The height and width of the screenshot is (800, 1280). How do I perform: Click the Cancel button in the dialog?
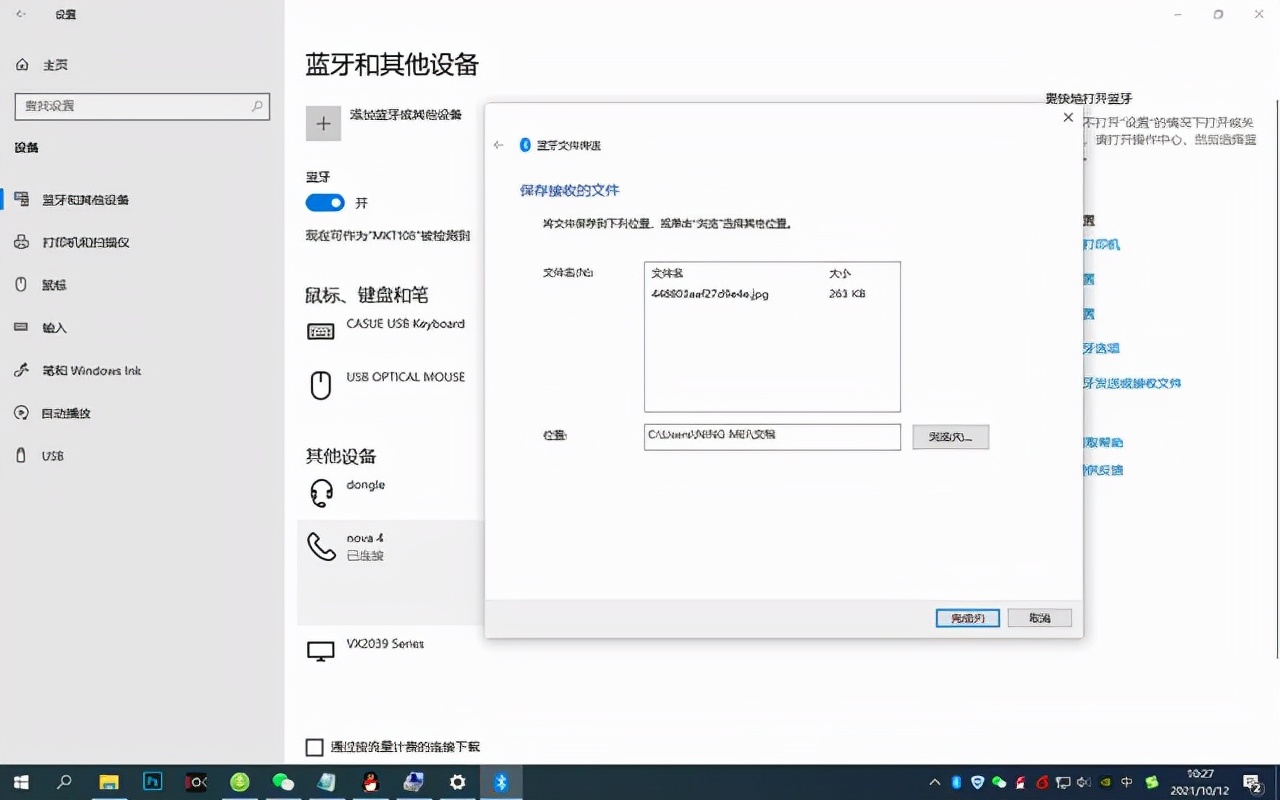click(1039, 617)
